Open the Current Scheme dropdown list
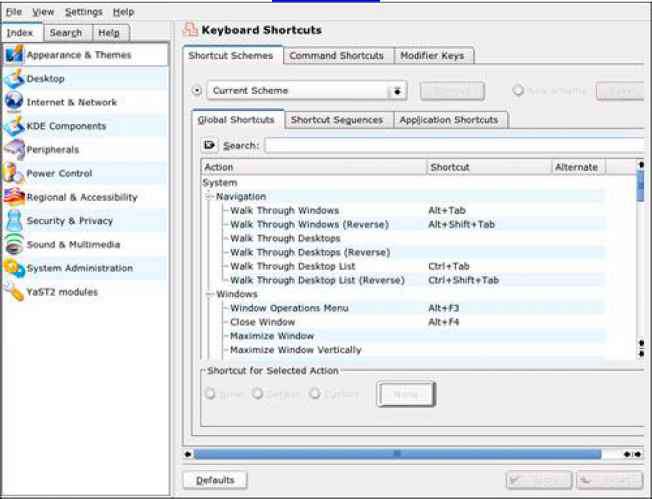The height and width of the screenshot is (499, 652). point(399,91)
